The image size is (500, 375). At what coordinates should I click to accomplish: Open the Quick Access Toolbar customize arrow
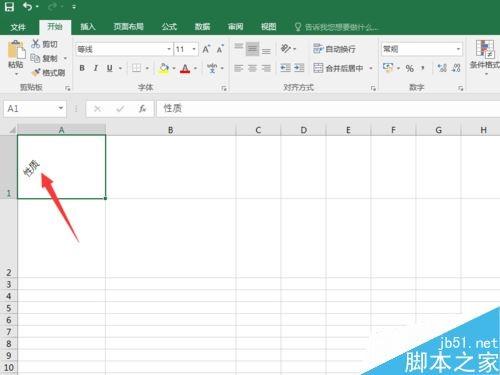pos(74,7)
